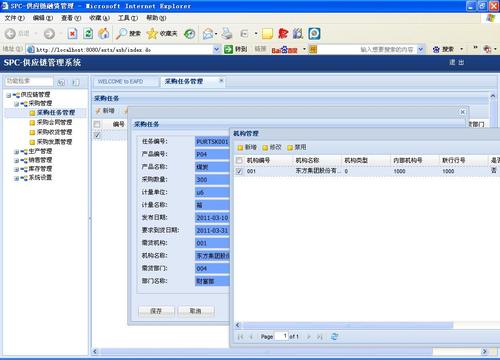
Task: Click the 退出 logout link
Action: (457, 62)
